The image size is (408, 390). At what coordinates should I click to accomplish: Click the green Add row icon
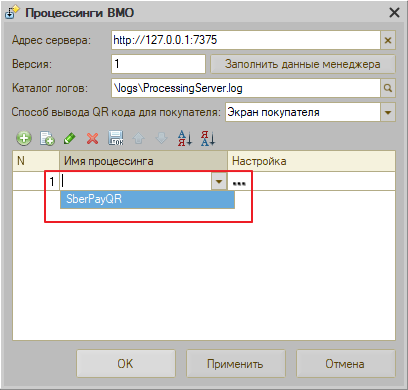(x=24, y=138)
